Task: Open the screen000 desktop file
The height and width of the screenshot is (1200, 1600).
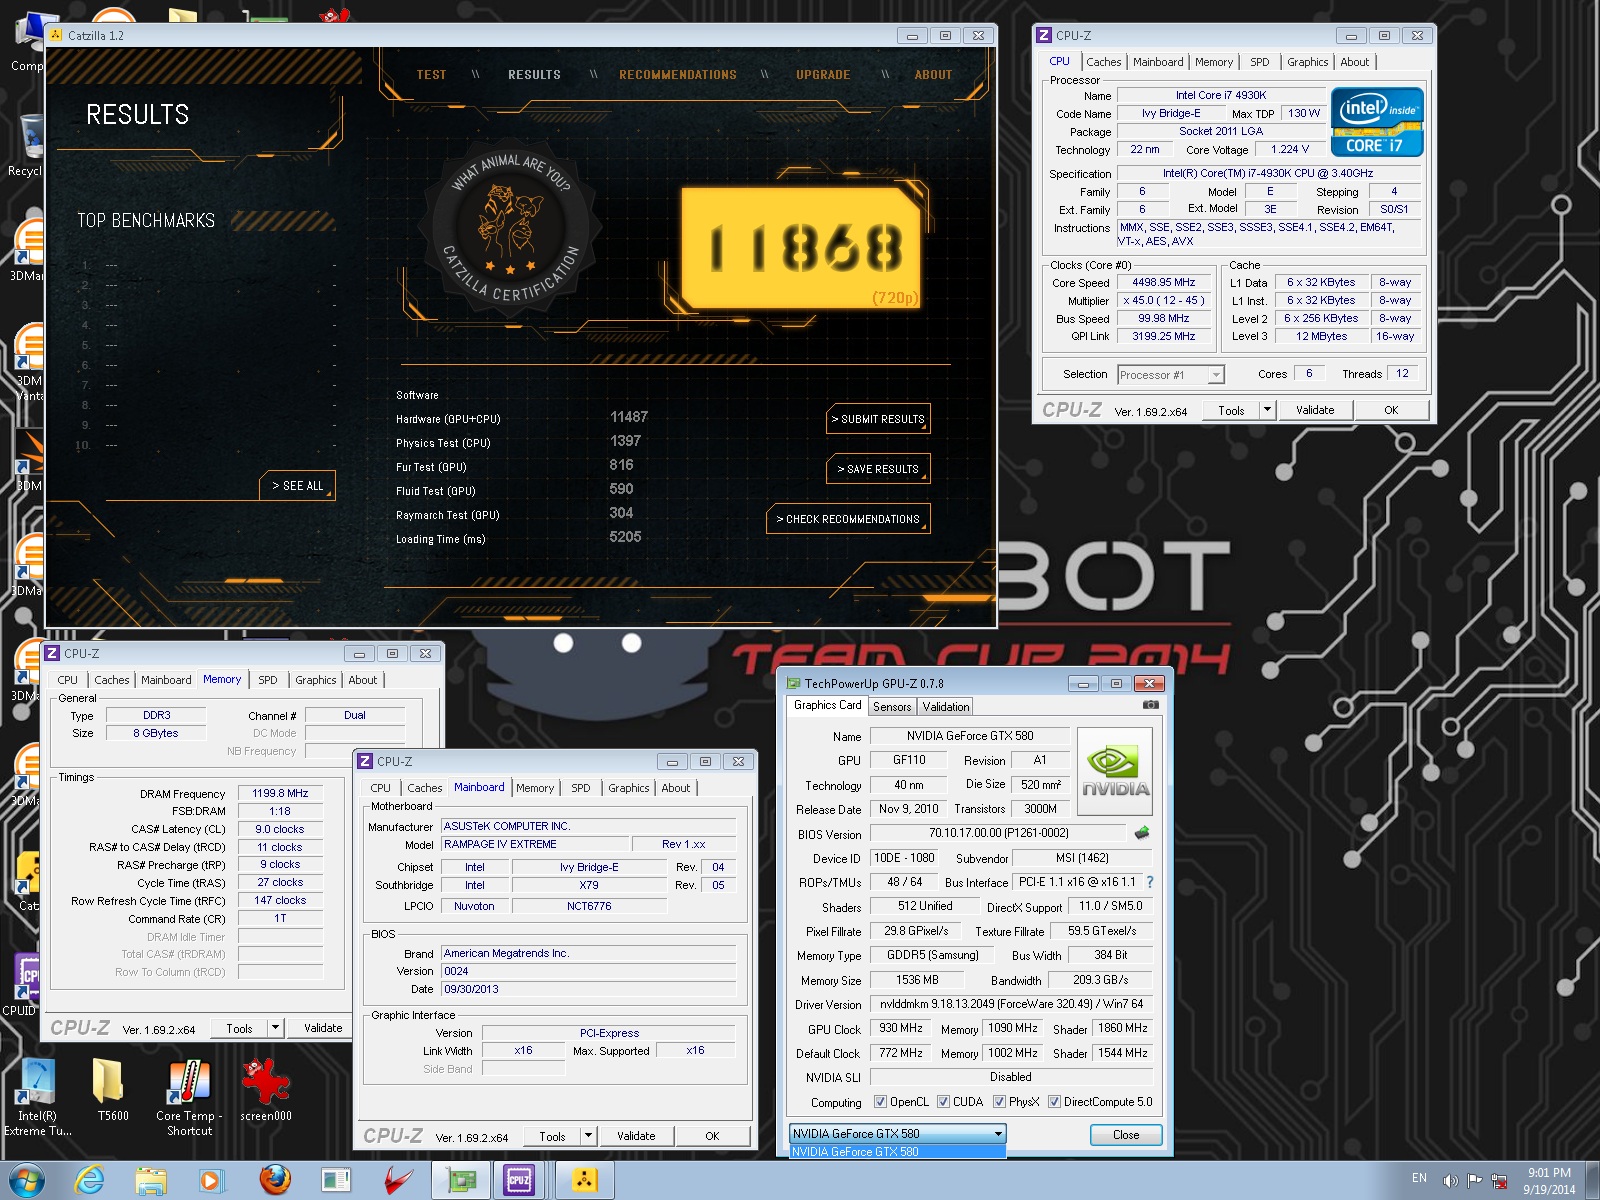Action: tap(266, 1091)
